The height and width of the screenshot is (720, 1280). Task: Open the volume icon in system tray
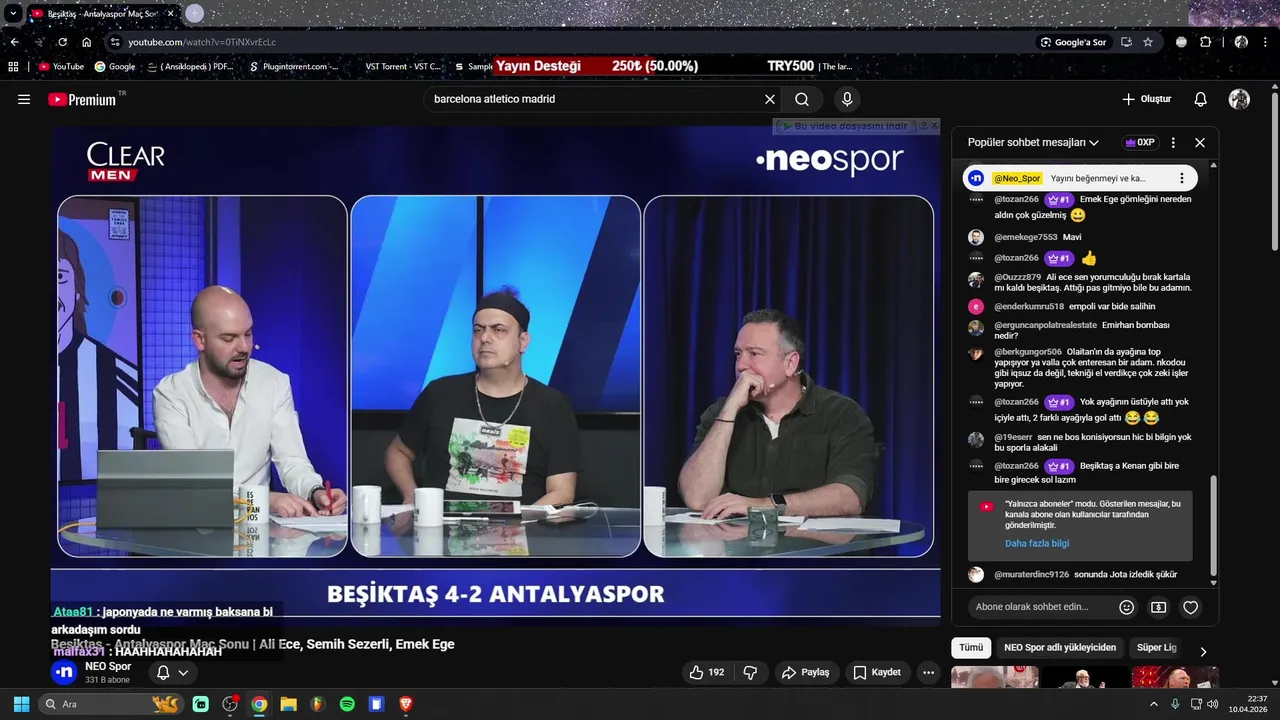[x=1213, y=704]
